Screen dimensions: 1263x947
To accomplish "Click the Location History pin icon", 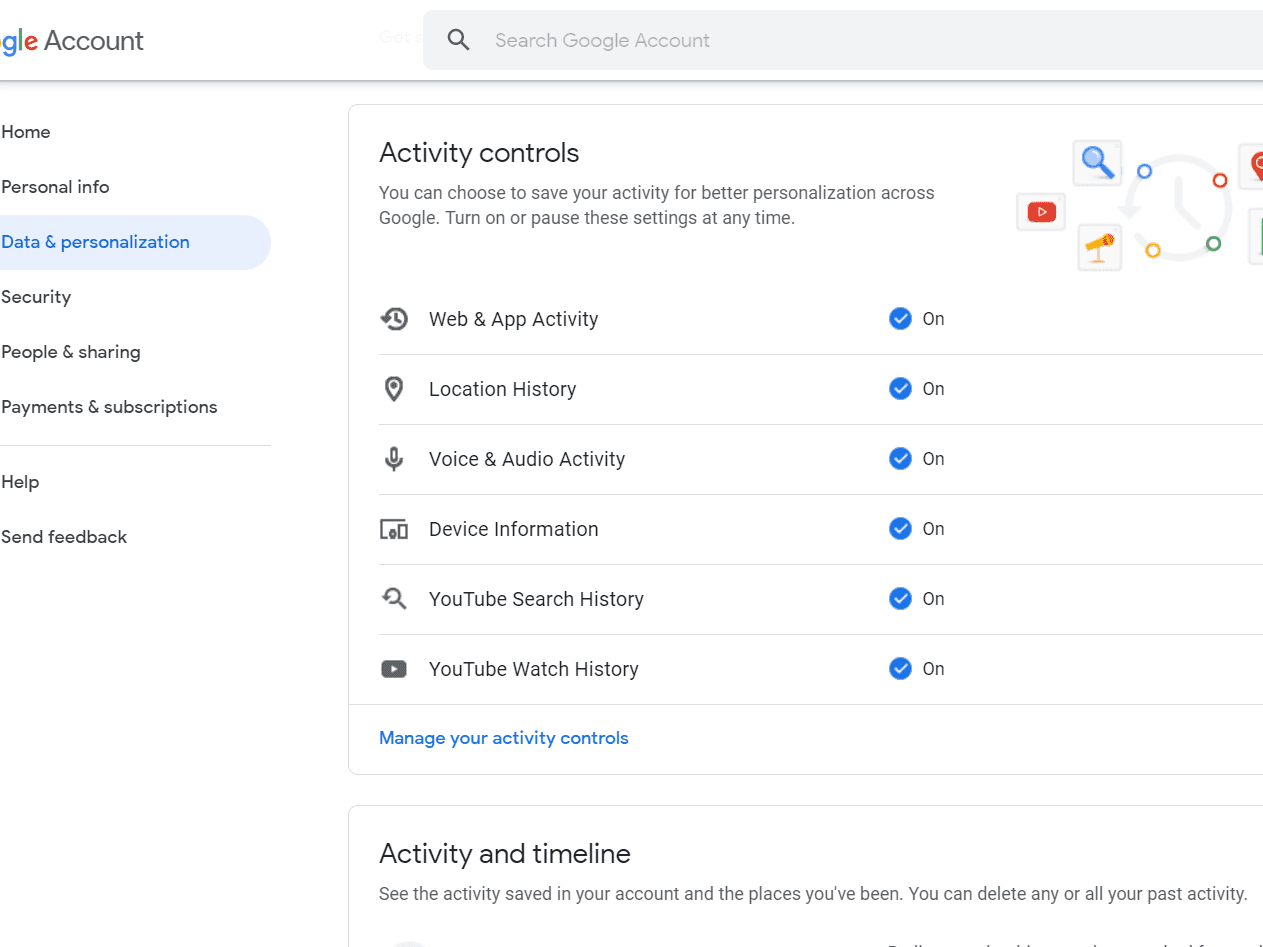I will (x=394, y=389).
